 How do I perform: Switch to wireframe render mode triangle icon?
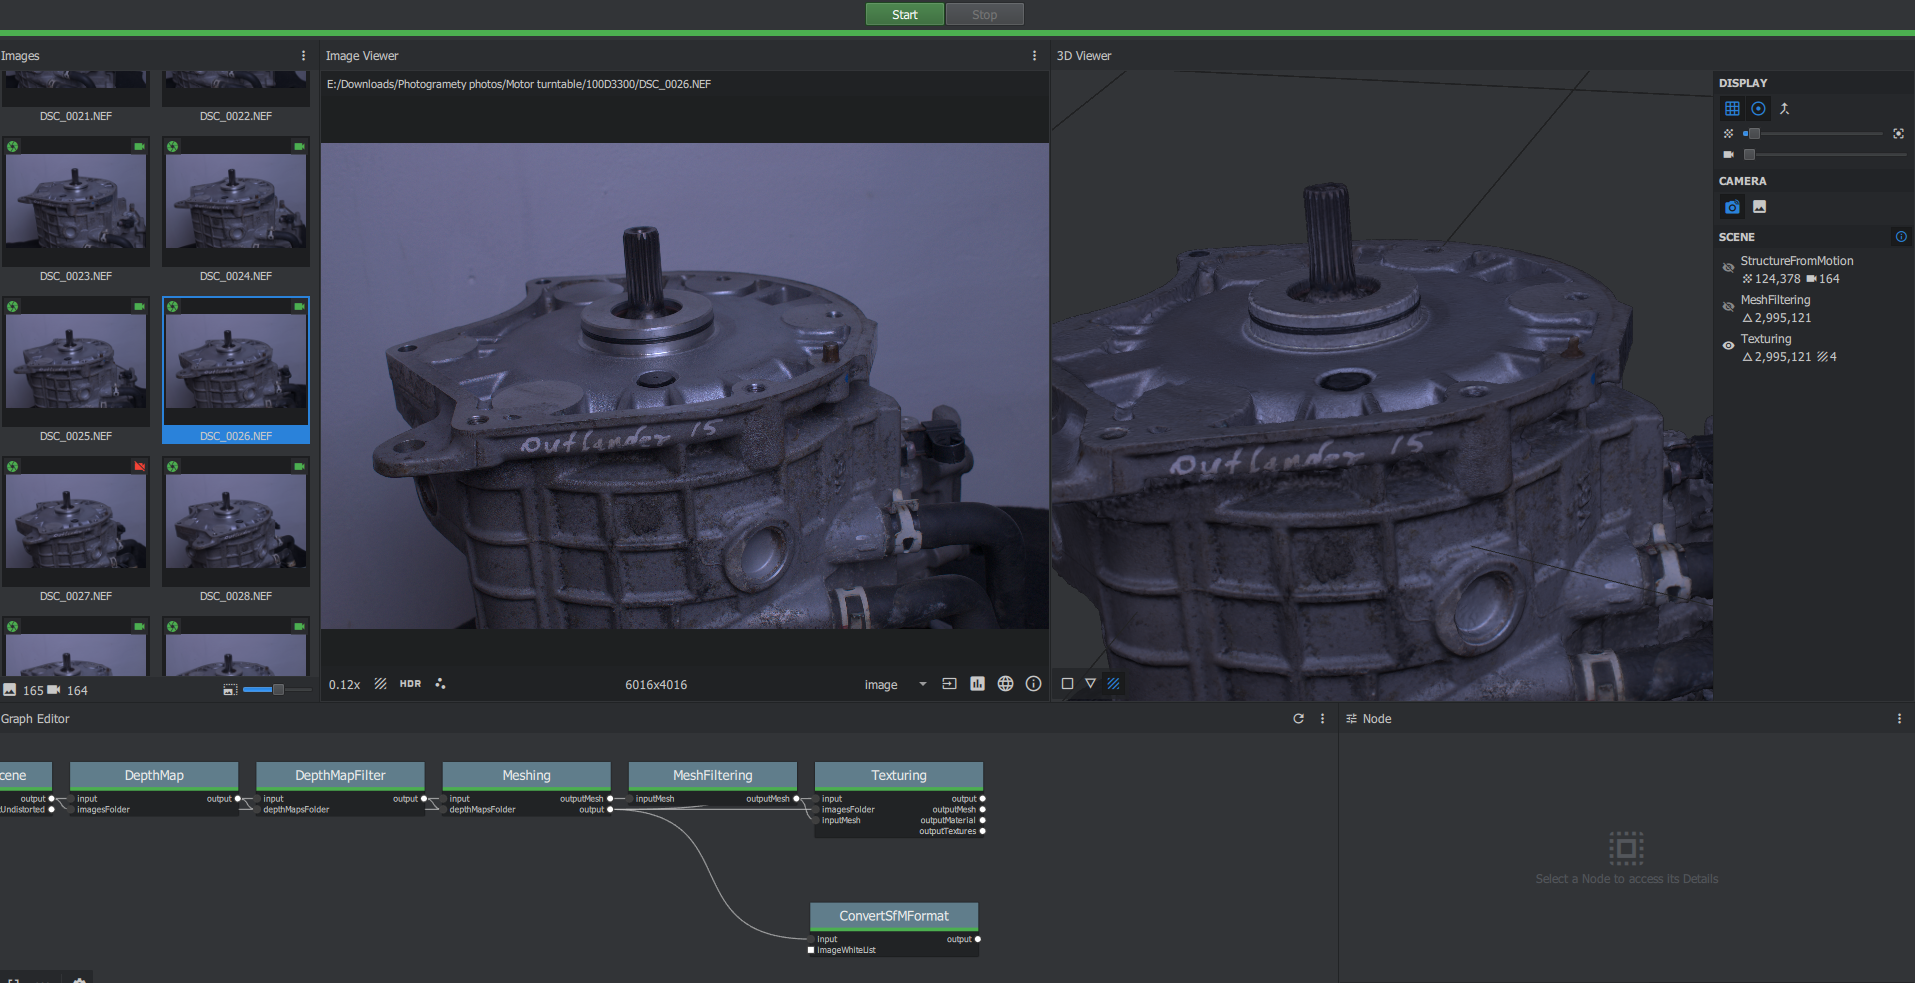(1090, 684)
